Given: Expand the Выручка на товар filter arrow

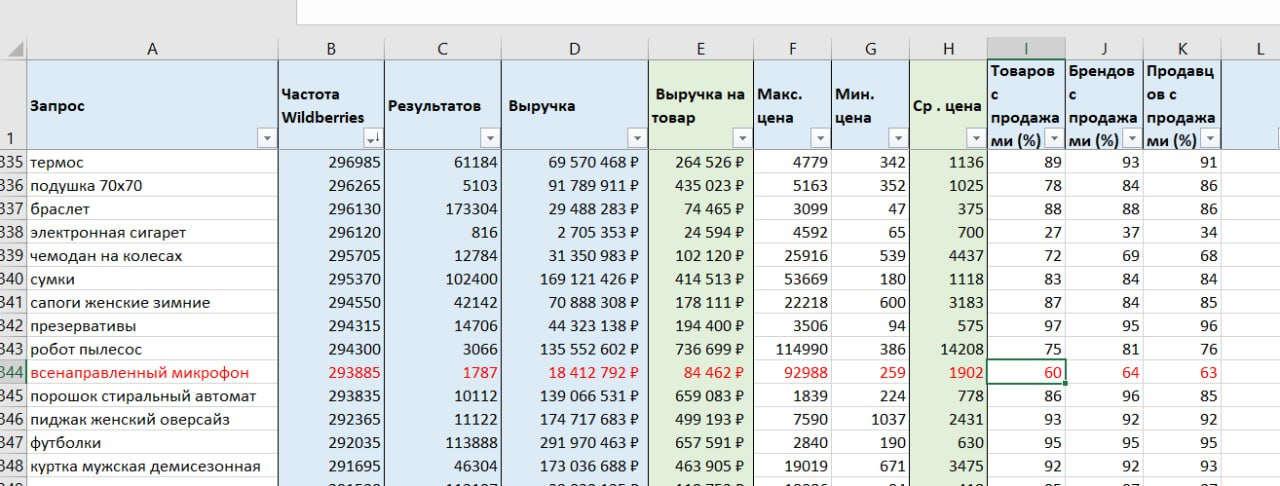Looking at the screenshot, I should coord(741,139).
